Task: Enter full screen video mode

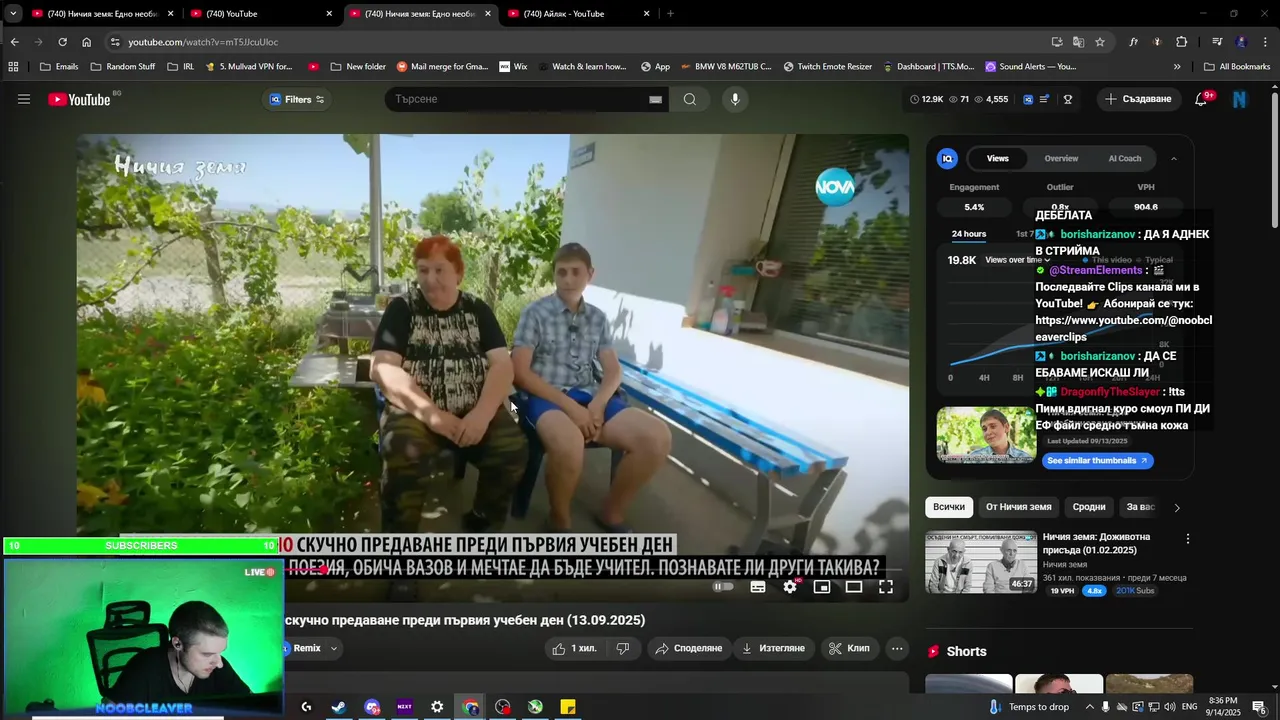Action: tap(886, 587)
